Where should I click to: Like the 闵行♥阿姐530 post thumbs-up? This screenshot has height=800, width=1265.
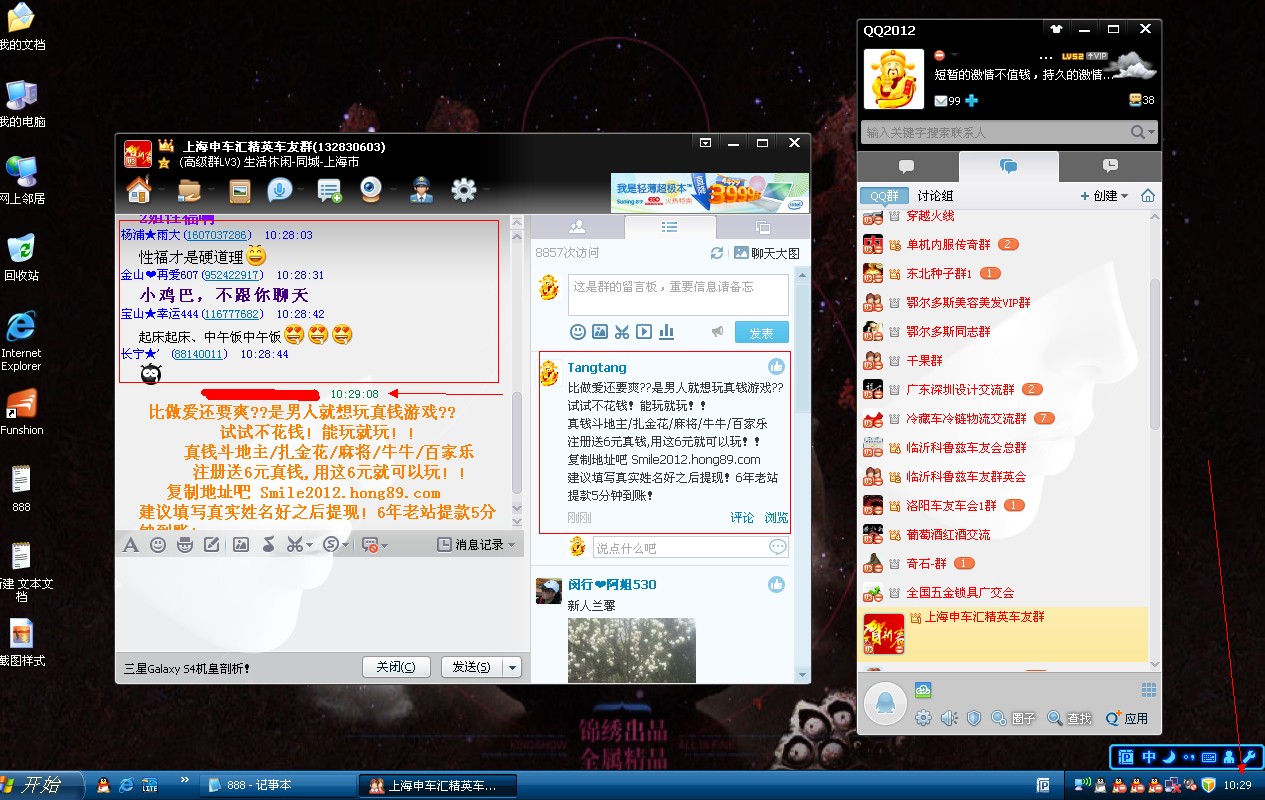(x=776, y=584)
